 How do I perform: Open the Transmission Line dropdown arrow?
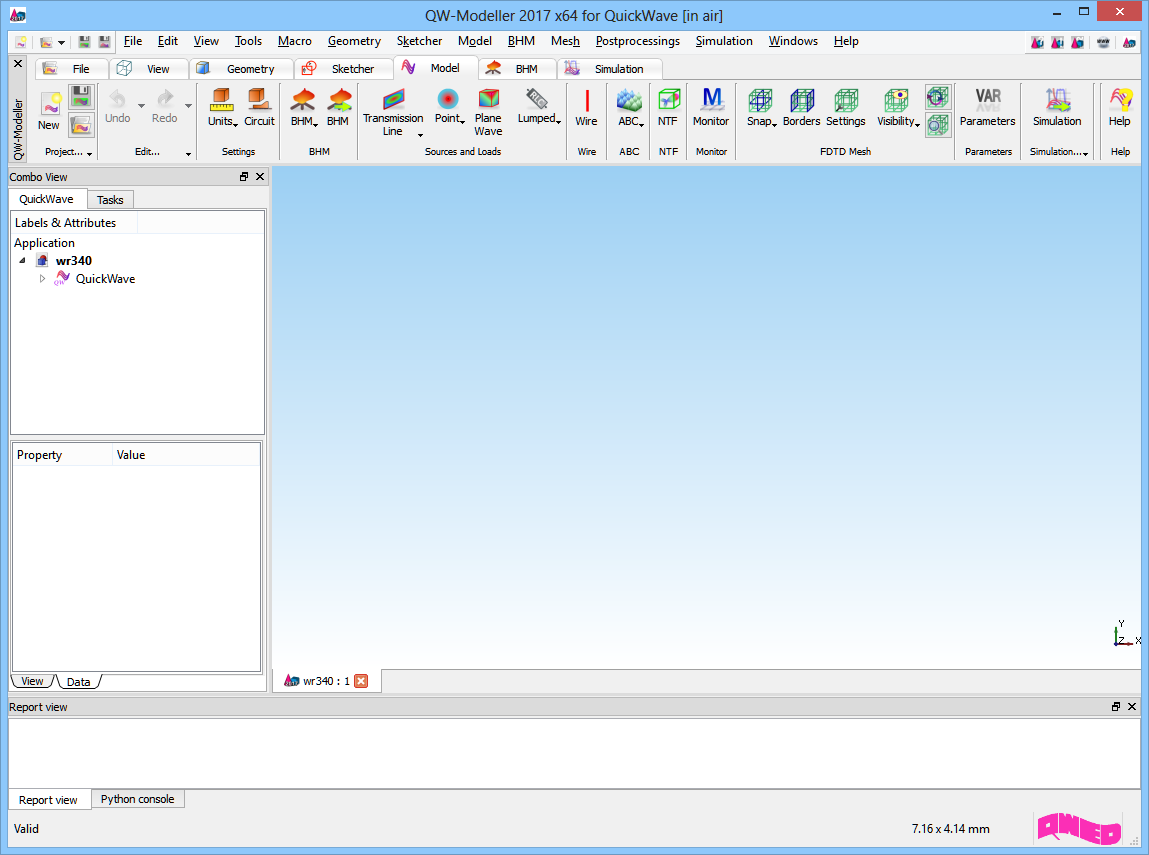(x=421, y=135)
